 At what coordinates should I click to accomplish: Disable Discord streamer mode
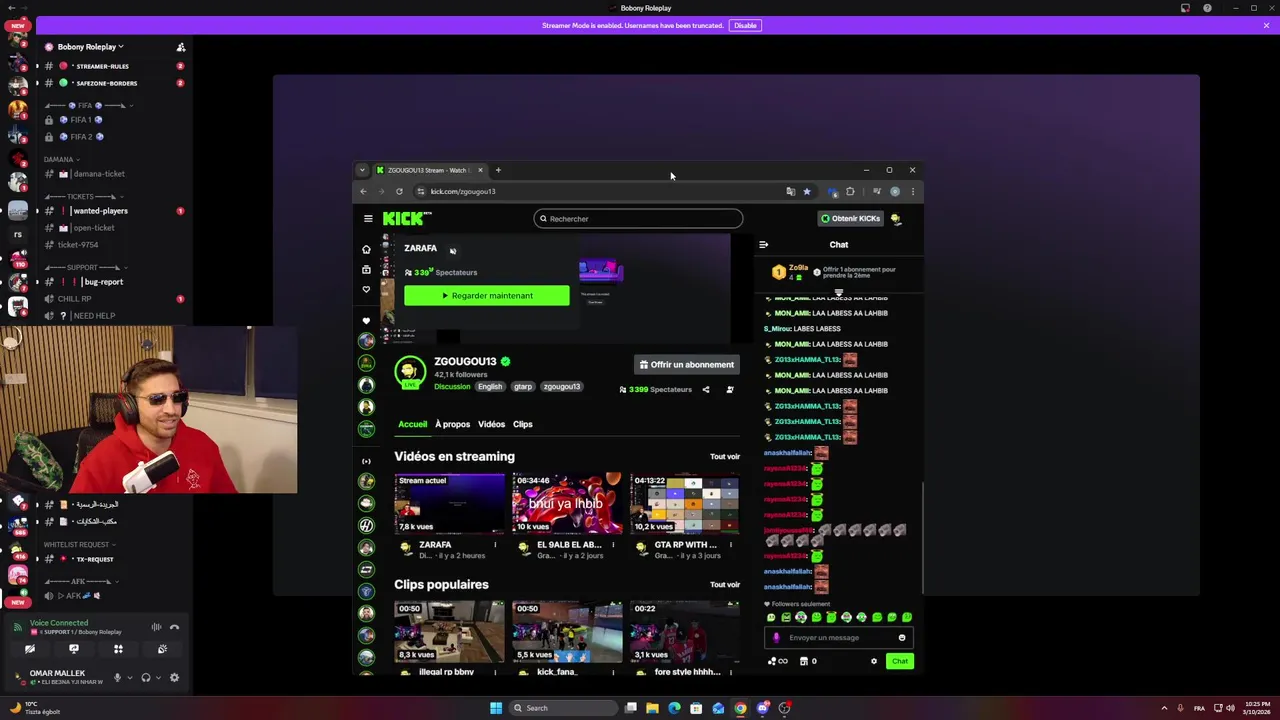pyautogui.click(x=745, y=25)
